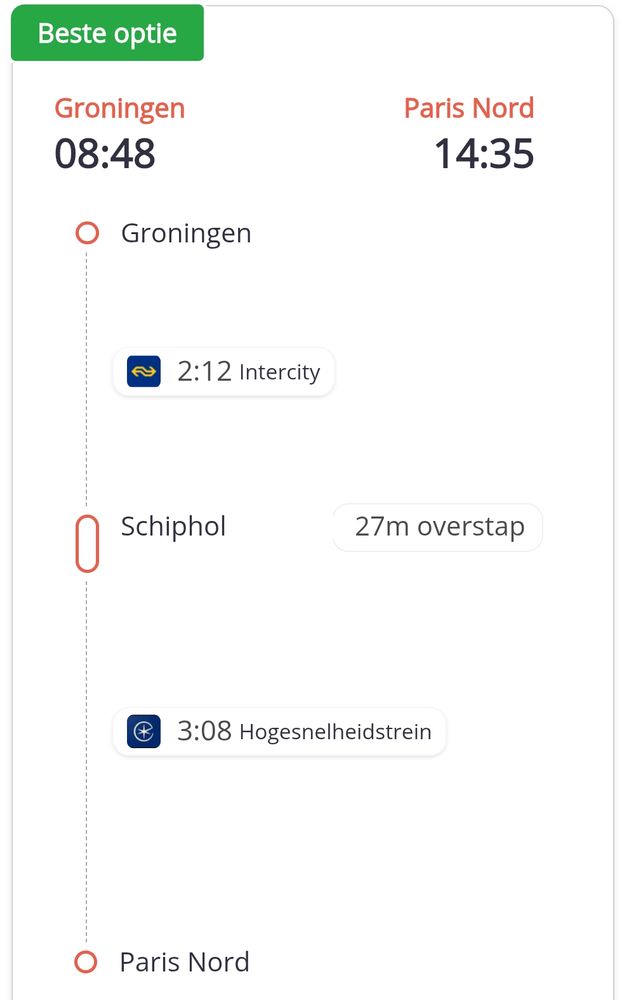Viewport: 622px width, 1000px height.
Task: Expand the Schiphol transfer information
Action: click(437, 527)
